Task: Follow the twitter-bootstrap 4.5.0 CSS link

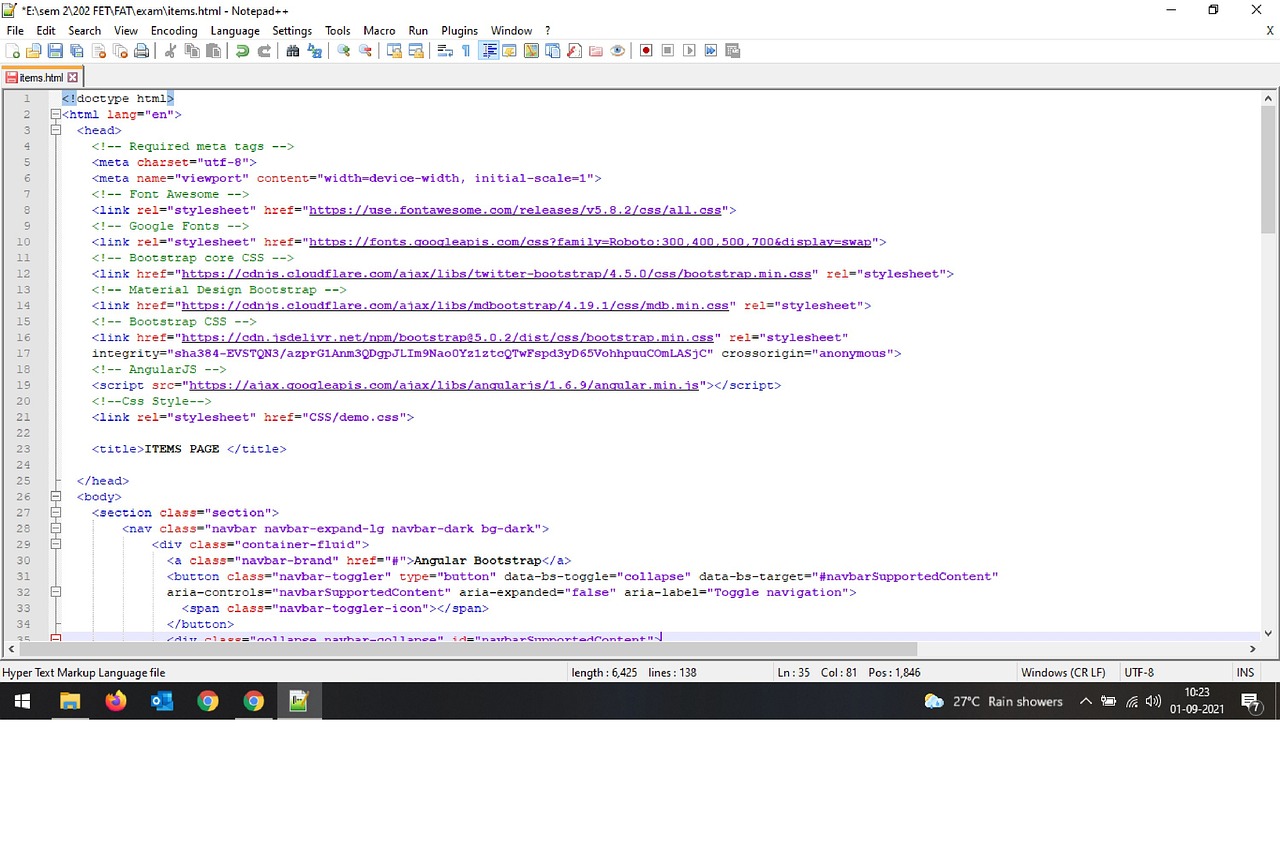Action: (x=496, y=274)
